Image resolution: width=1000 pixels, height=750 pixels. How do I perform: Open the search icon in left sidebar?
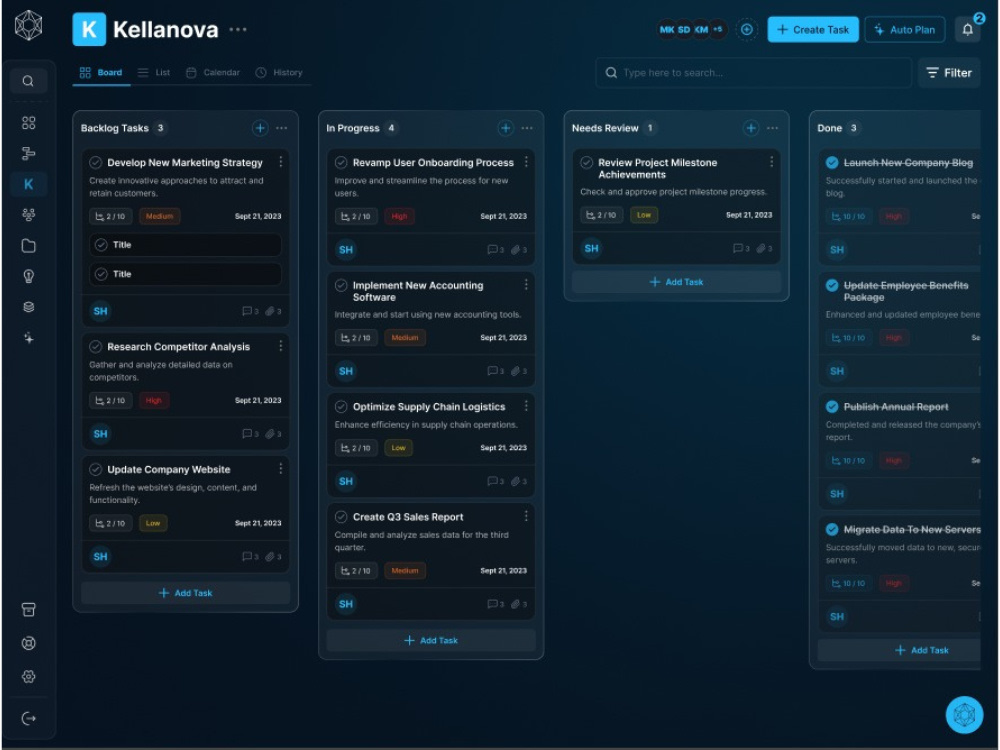tap(28, 81)
